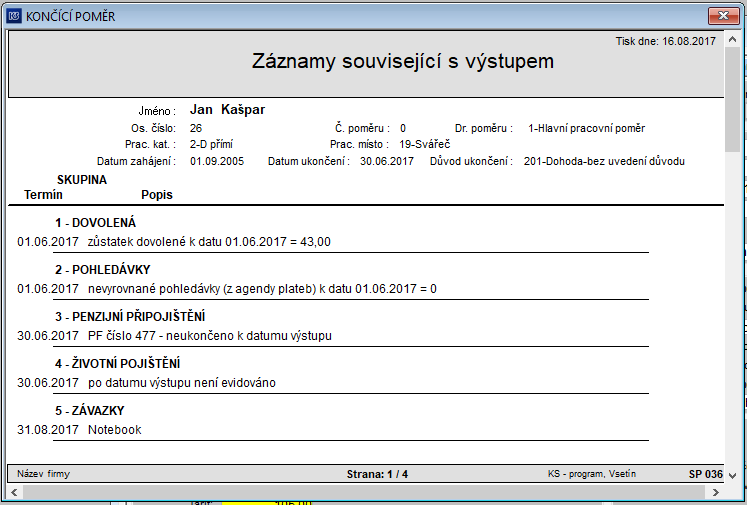Click job position '19-Svářeč'
The width and height of the screenshot is (747, 505).
point(424,144)
